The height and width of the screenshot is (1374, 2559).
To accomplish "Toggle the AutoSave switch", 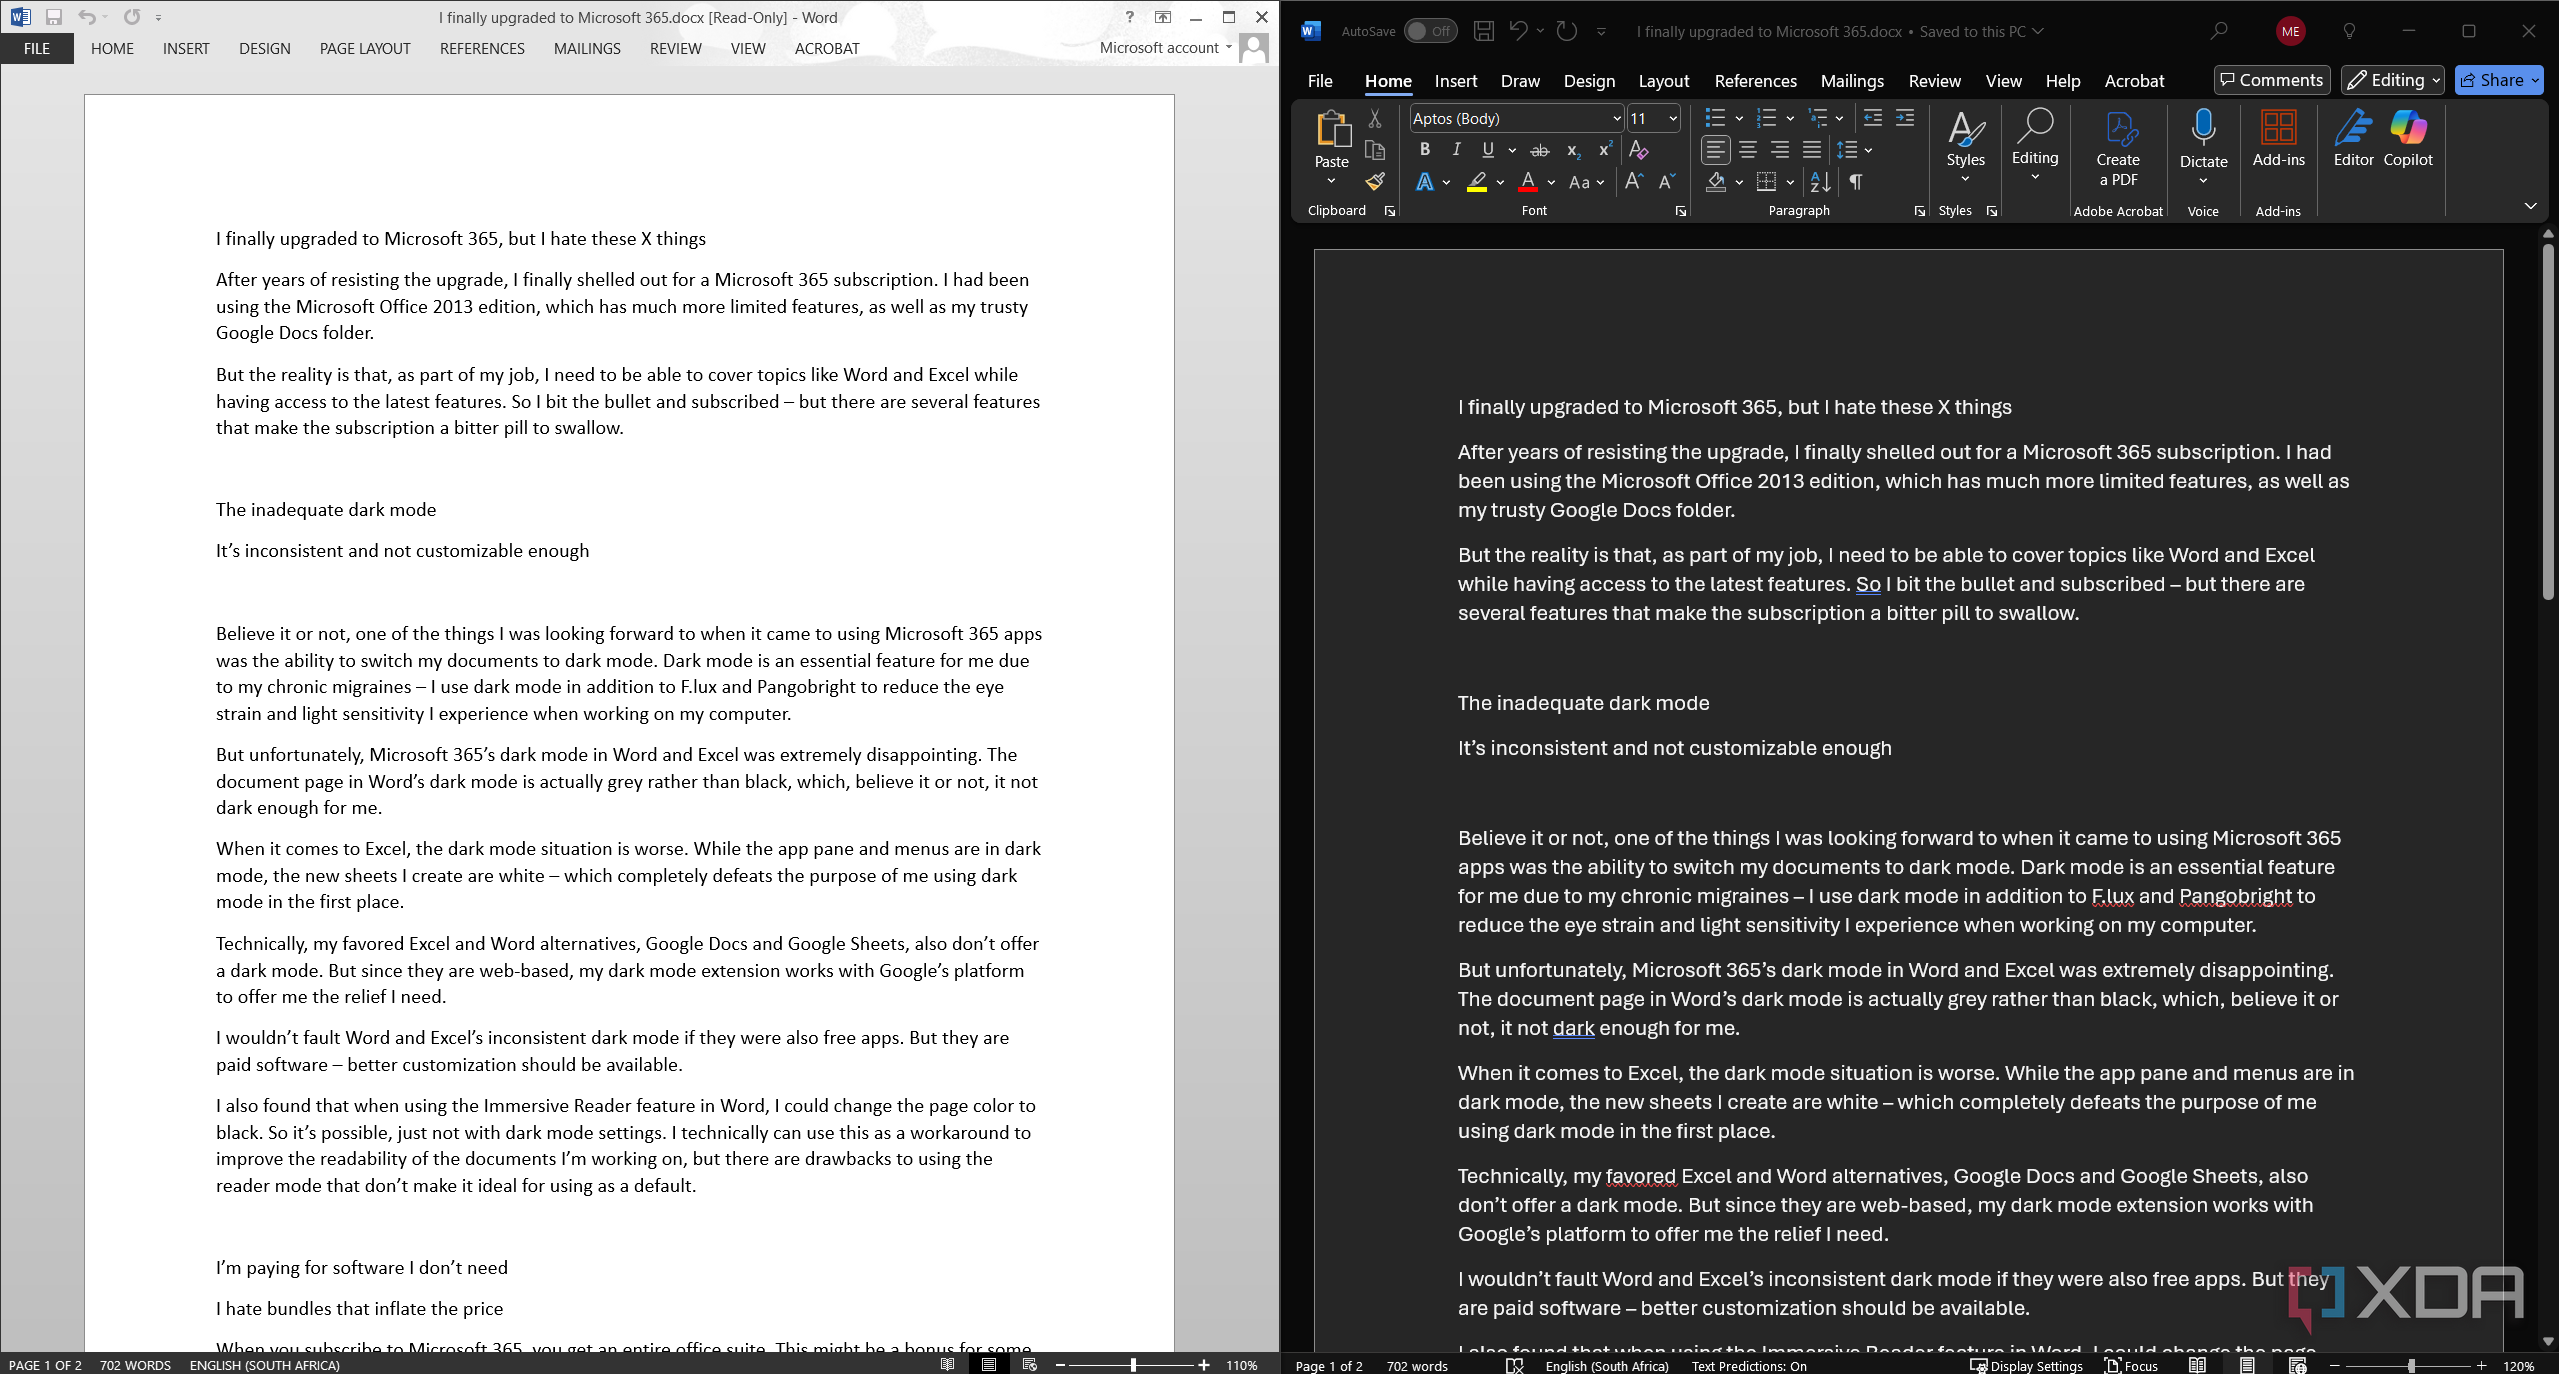I will tap(1430, 31).
